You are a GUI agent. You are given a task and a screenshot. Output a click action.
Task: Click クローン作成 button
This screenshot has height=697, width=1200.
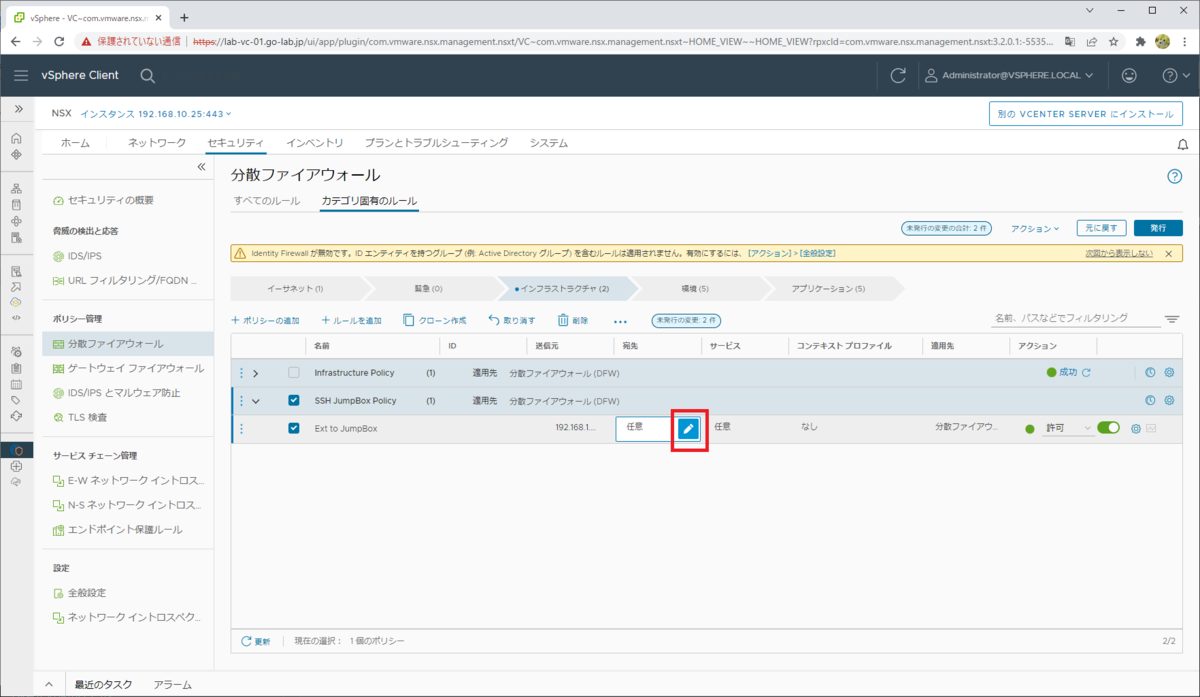(x=435, y=320)
